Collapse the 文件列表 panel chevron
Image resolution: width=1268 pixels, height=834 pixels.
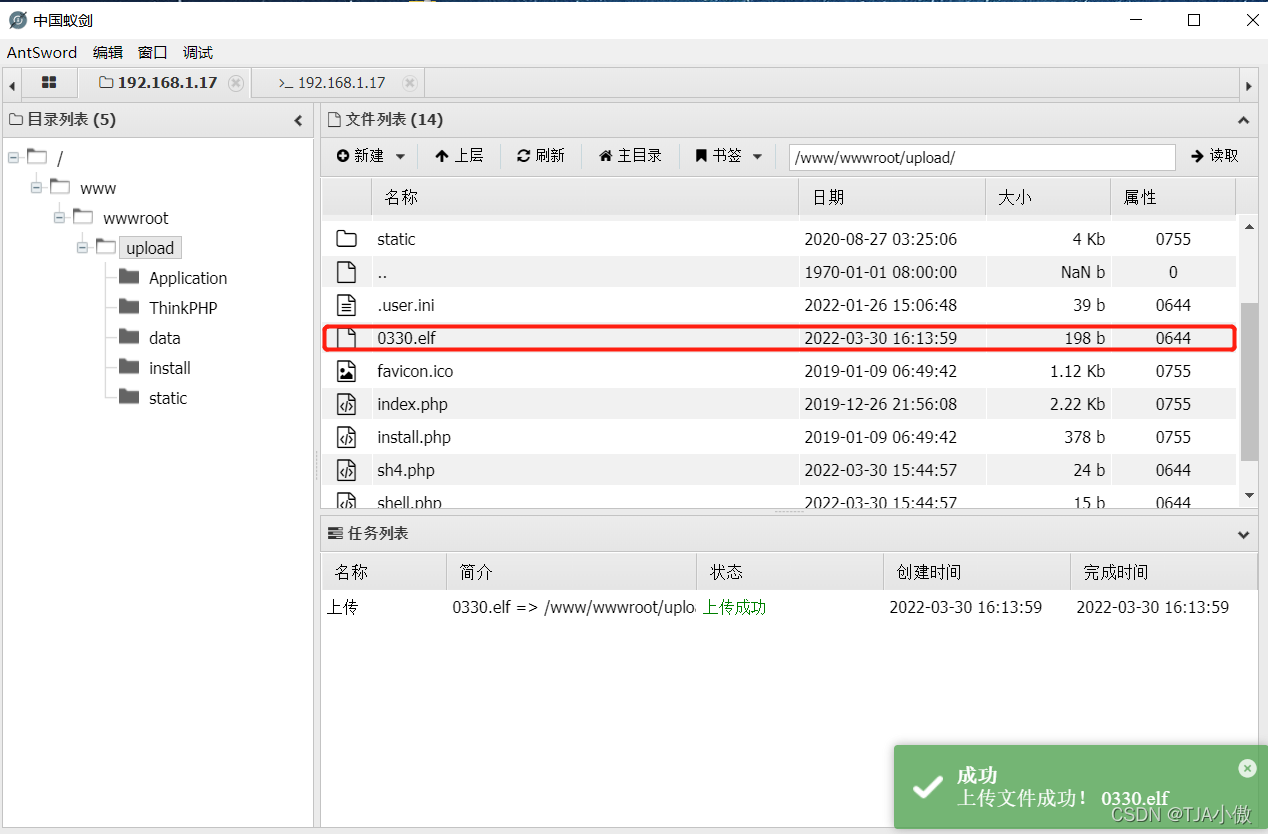click(1243, 120)
